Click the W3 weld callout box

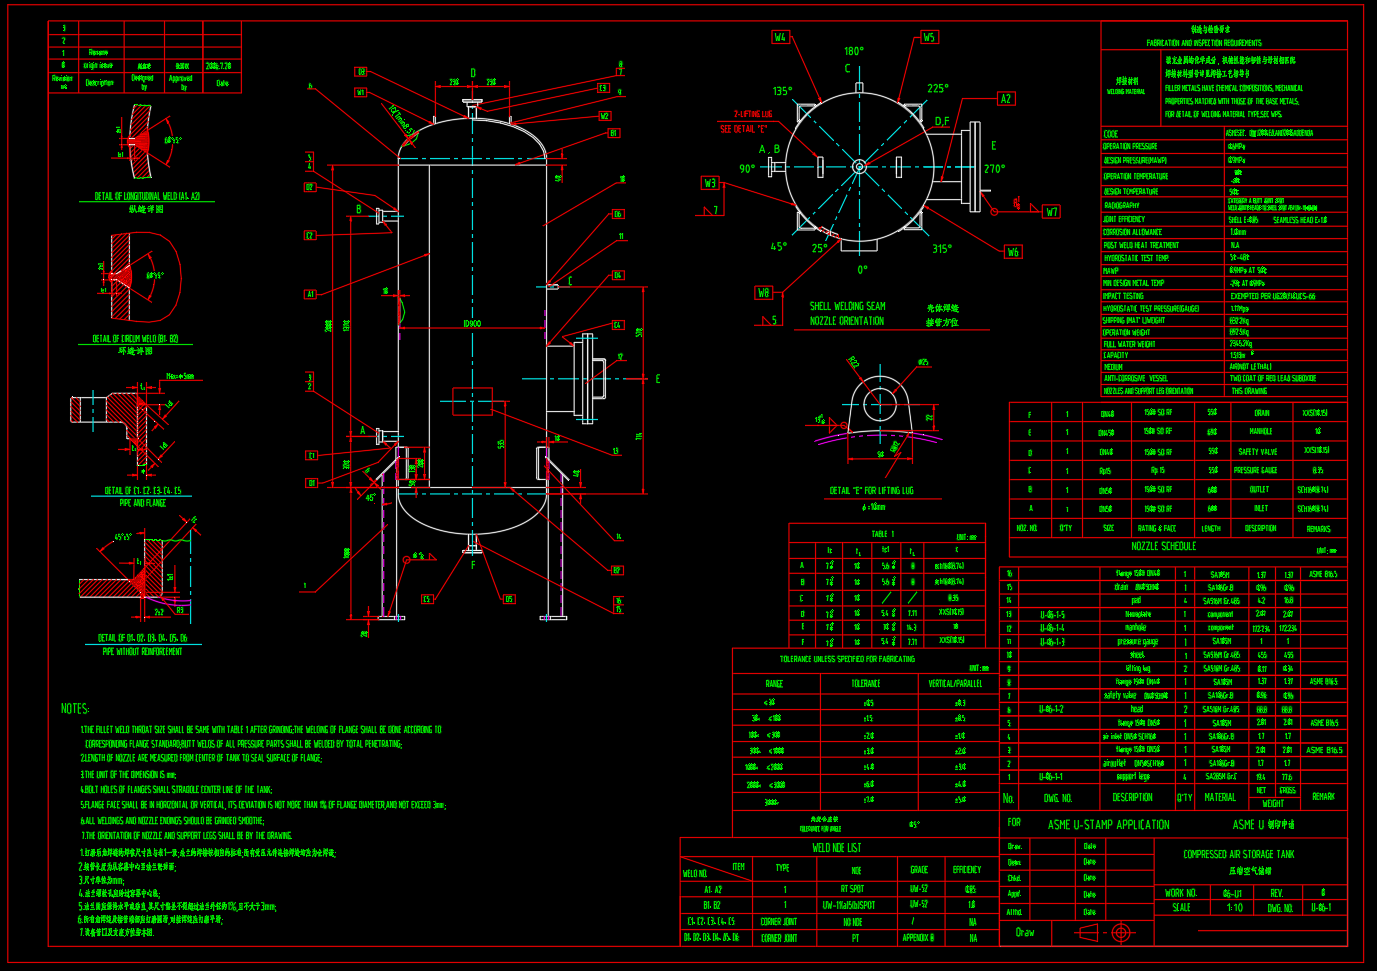coord(710,183)
